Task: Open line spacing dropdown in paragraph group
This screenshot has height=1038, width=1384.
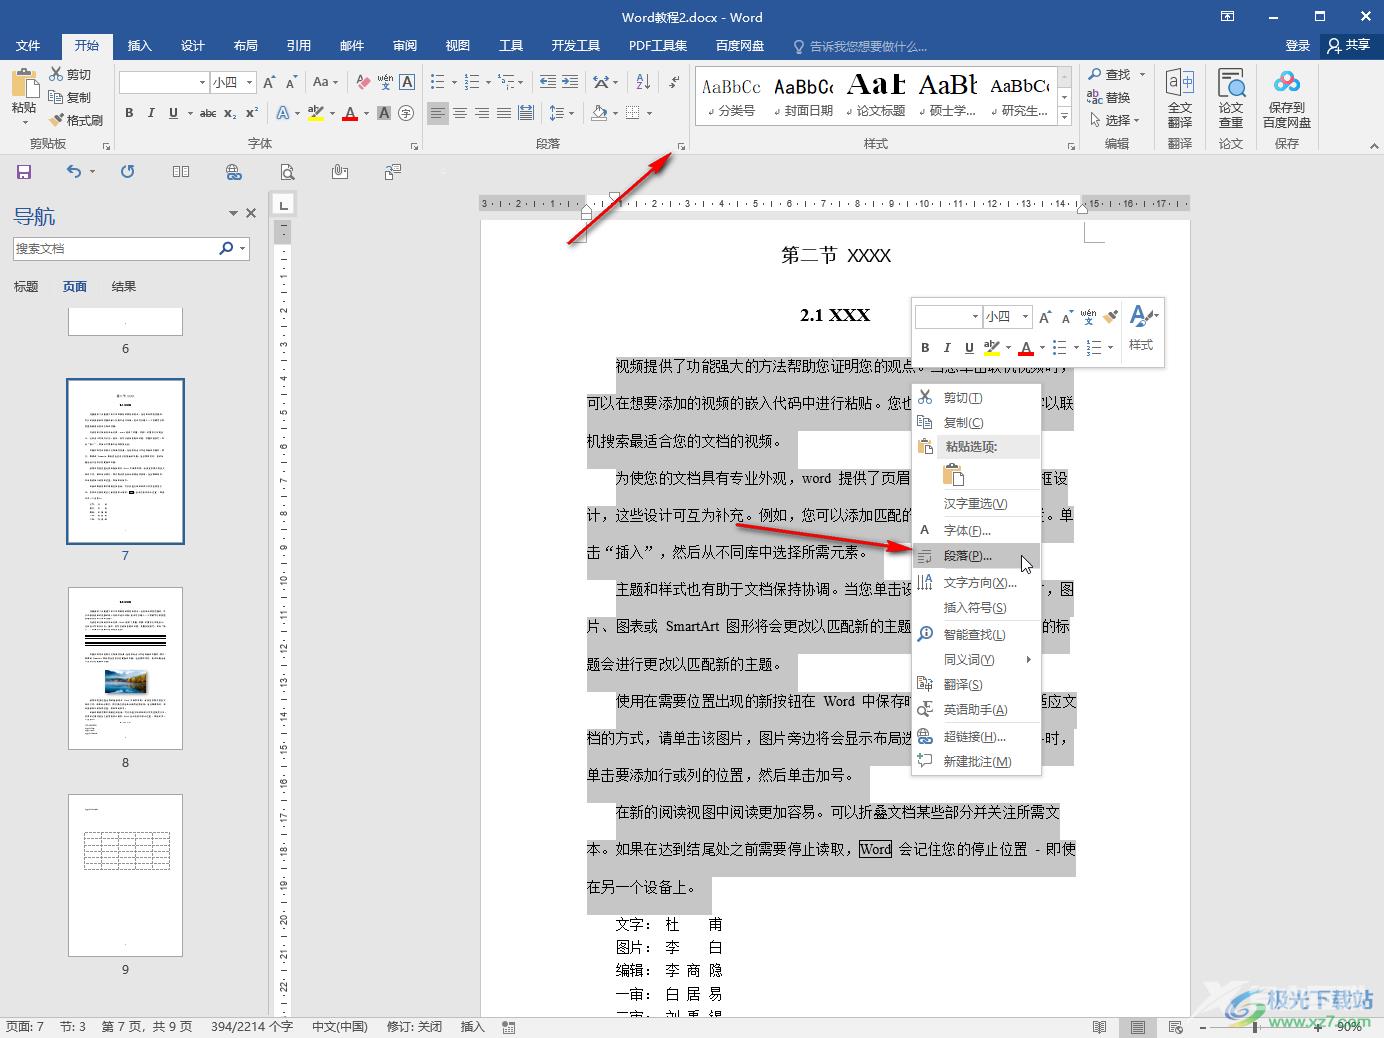Action: click(x=561, y=113)
